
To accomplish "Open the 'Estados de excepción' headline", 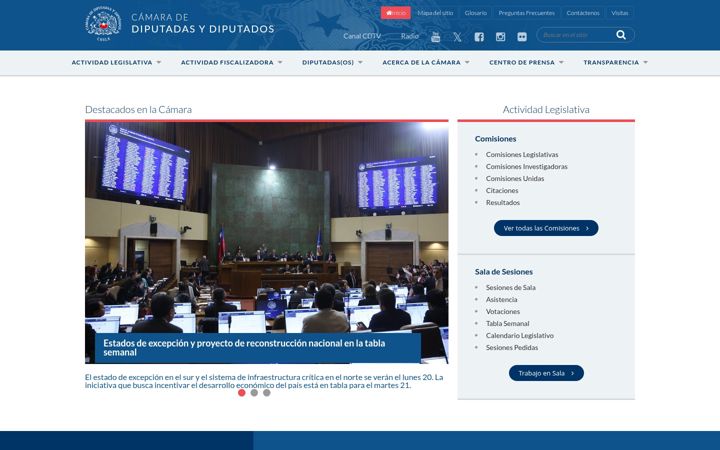I will pyautogui.click(x=244, y=348).
